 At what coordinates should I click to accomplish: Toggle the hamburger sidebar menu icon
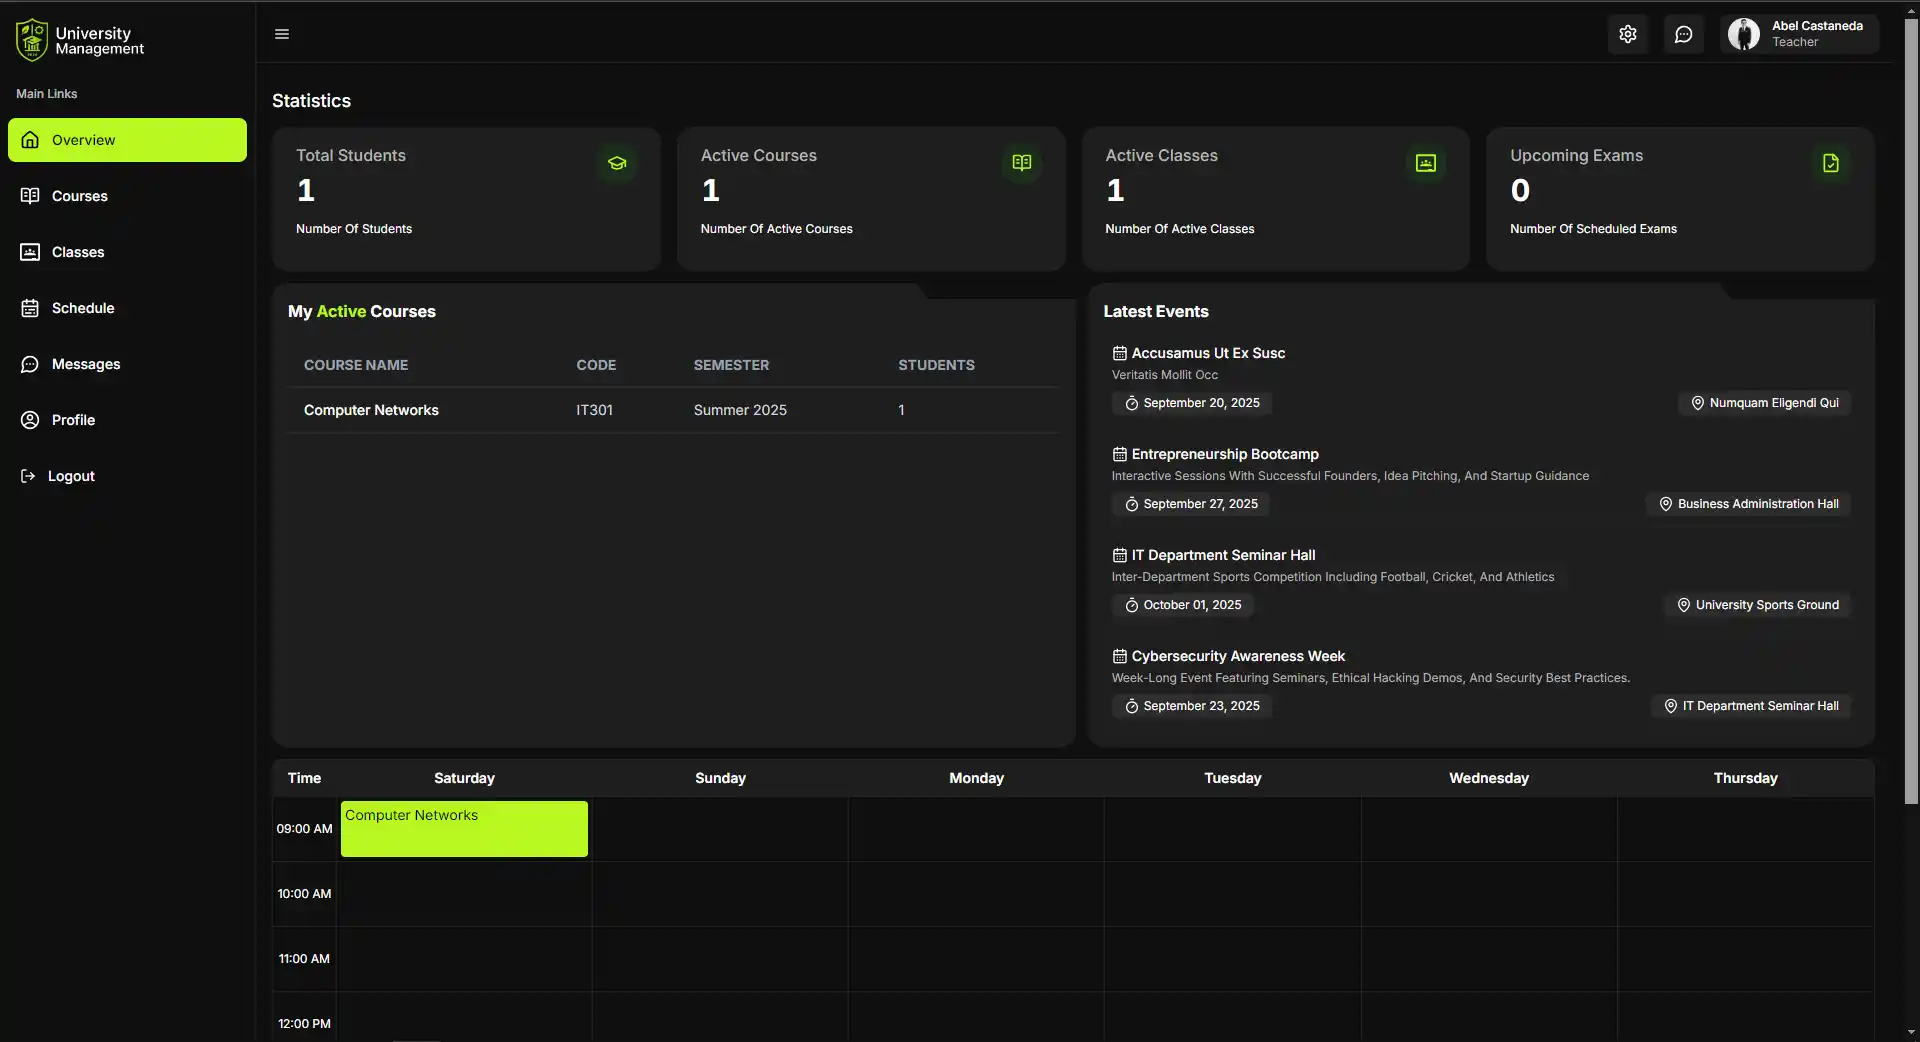click(x=282, y=34)
